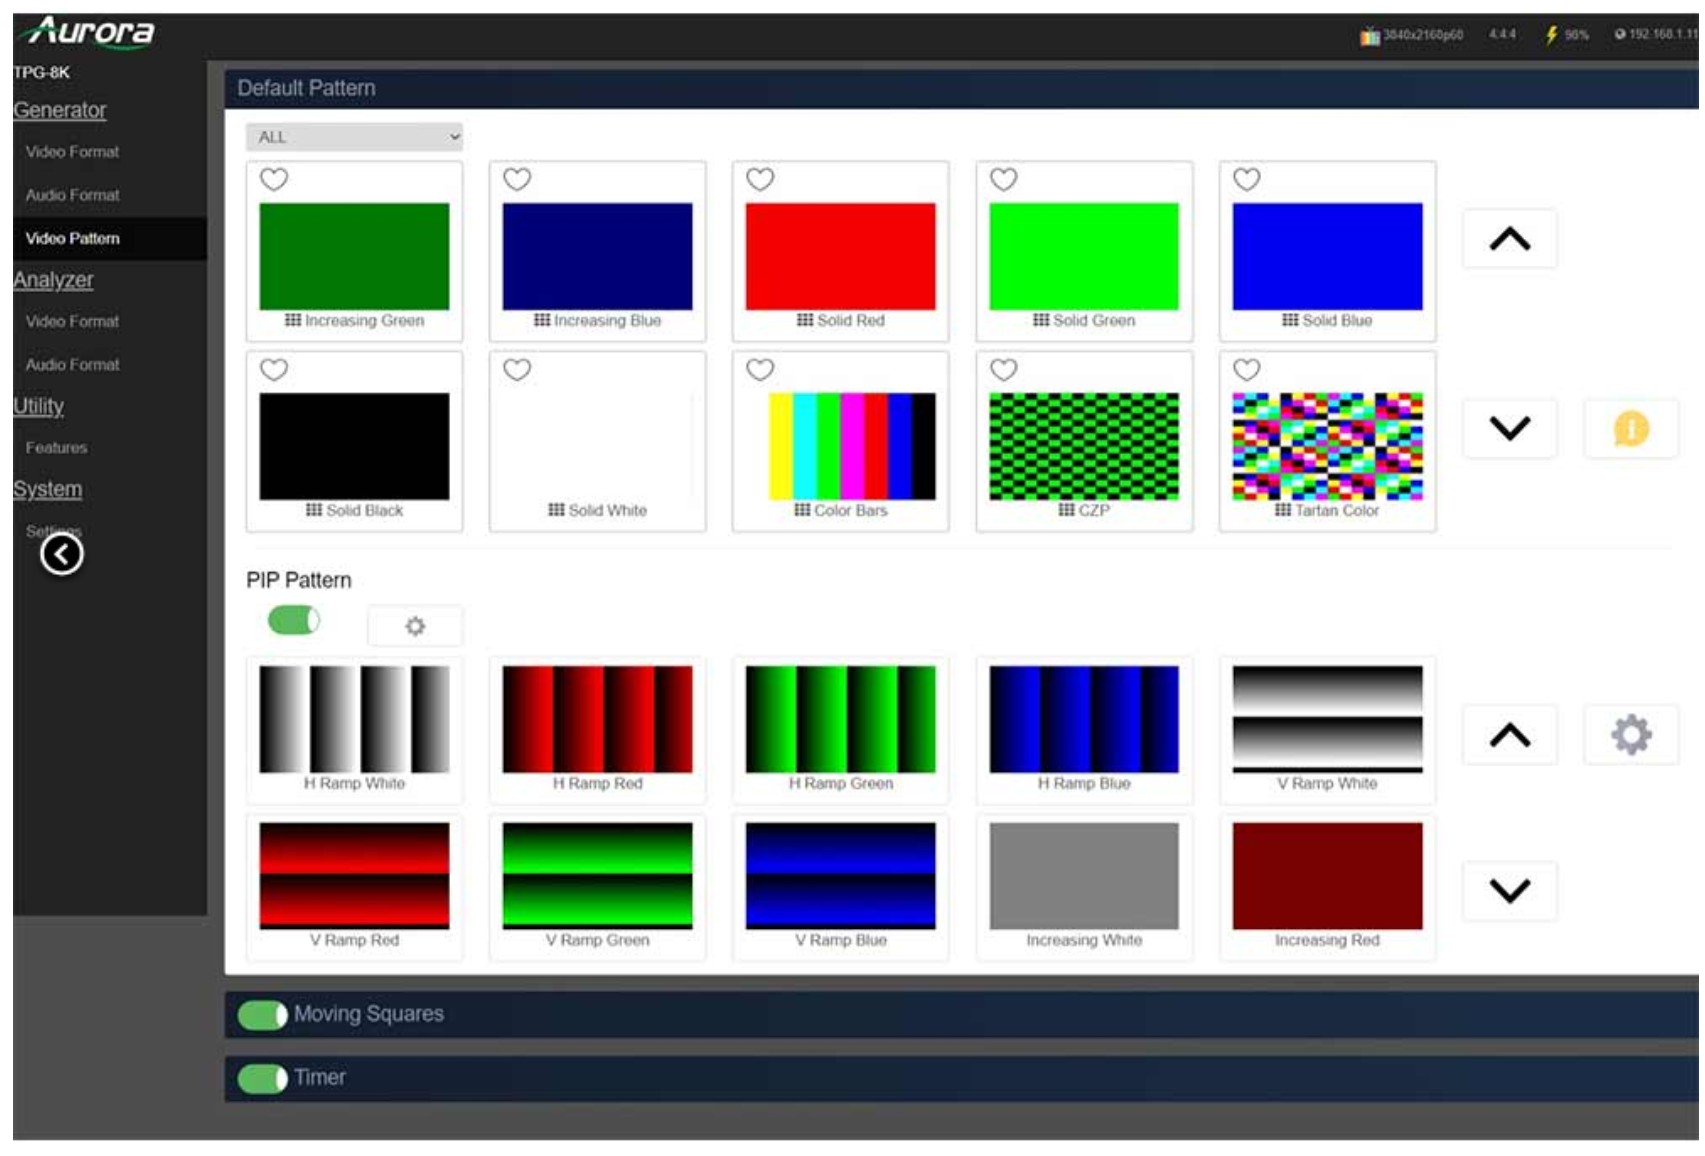The image size is (1705, 1156).
Task: Disable the Timer switch
Action: point(263,1079)
